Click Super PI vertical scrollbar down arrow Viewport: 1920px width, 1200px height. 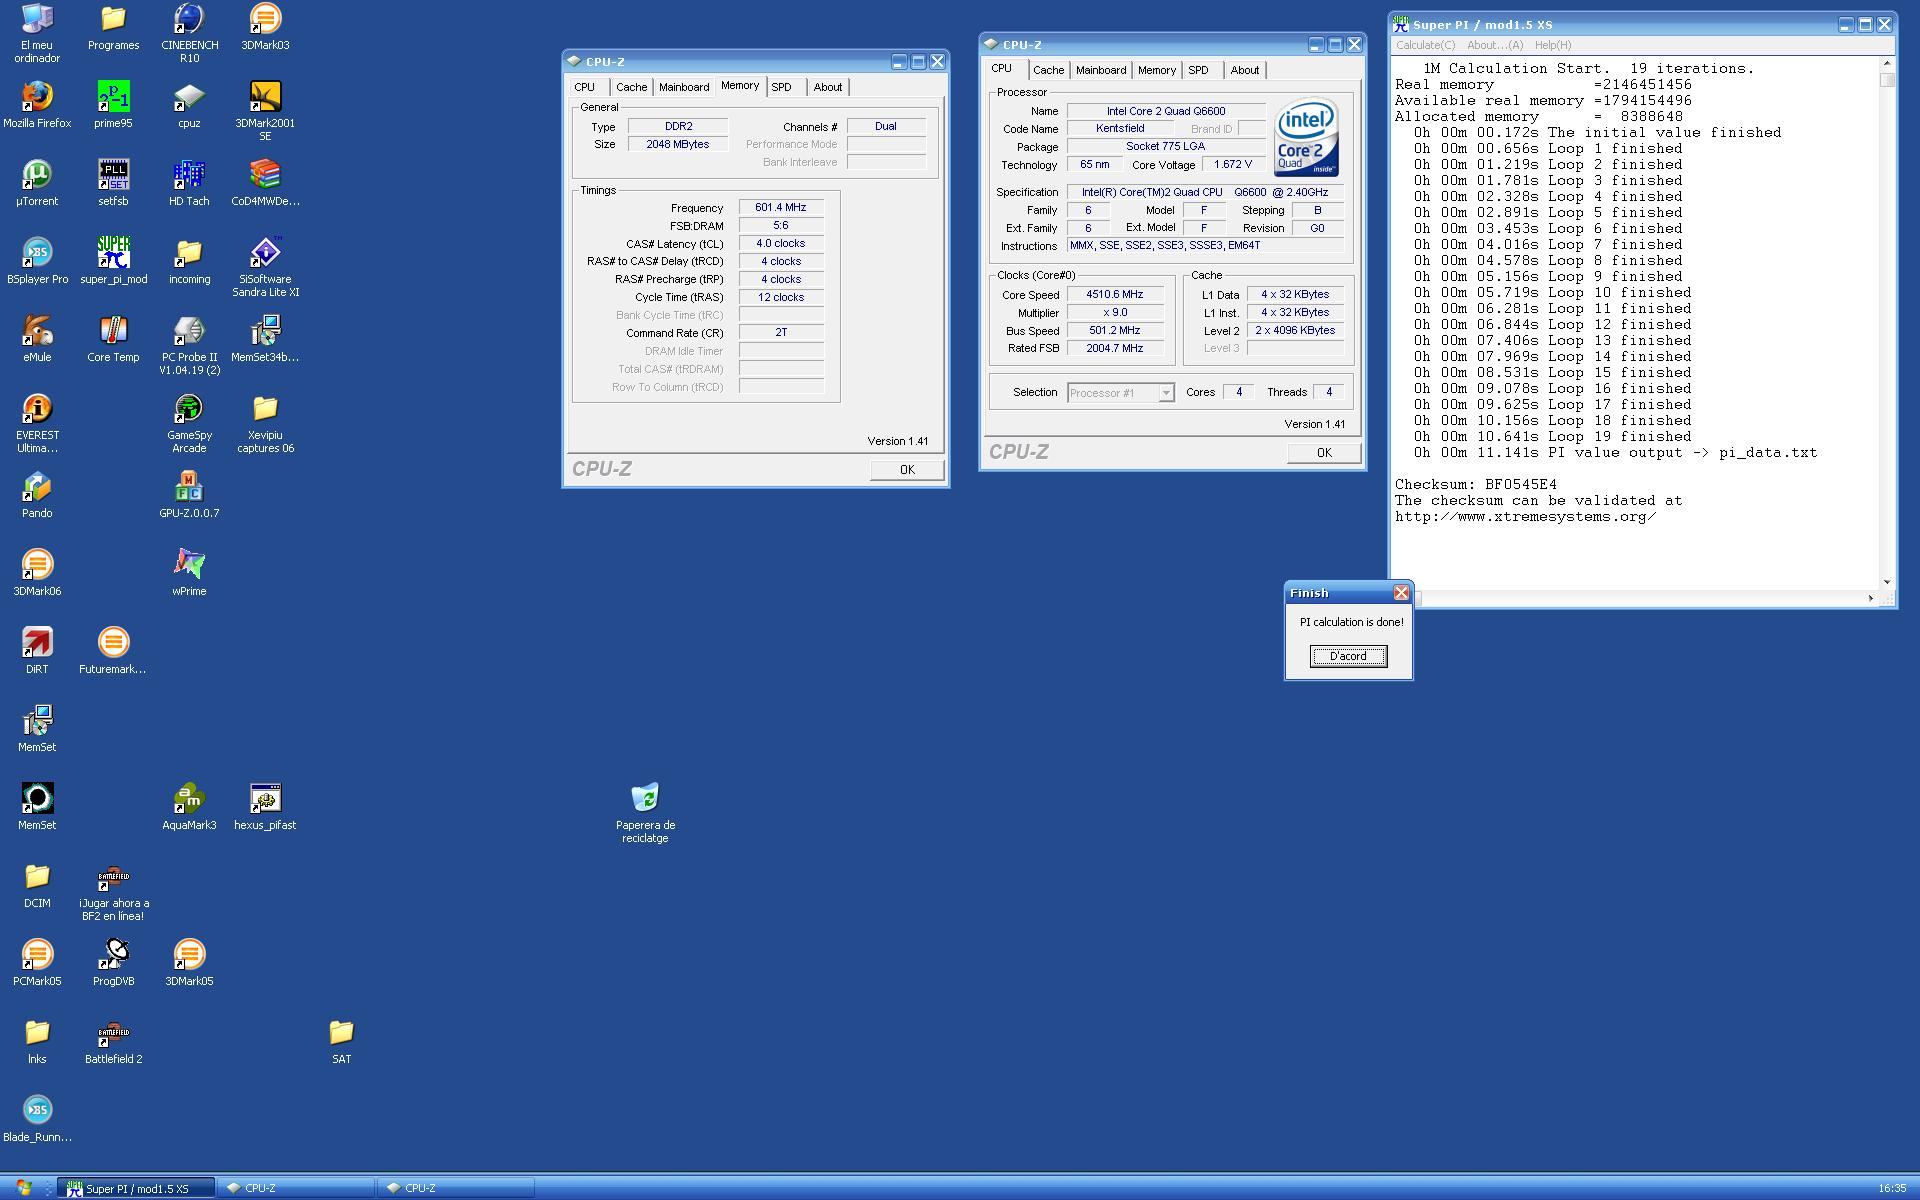tap(1887, 582)
